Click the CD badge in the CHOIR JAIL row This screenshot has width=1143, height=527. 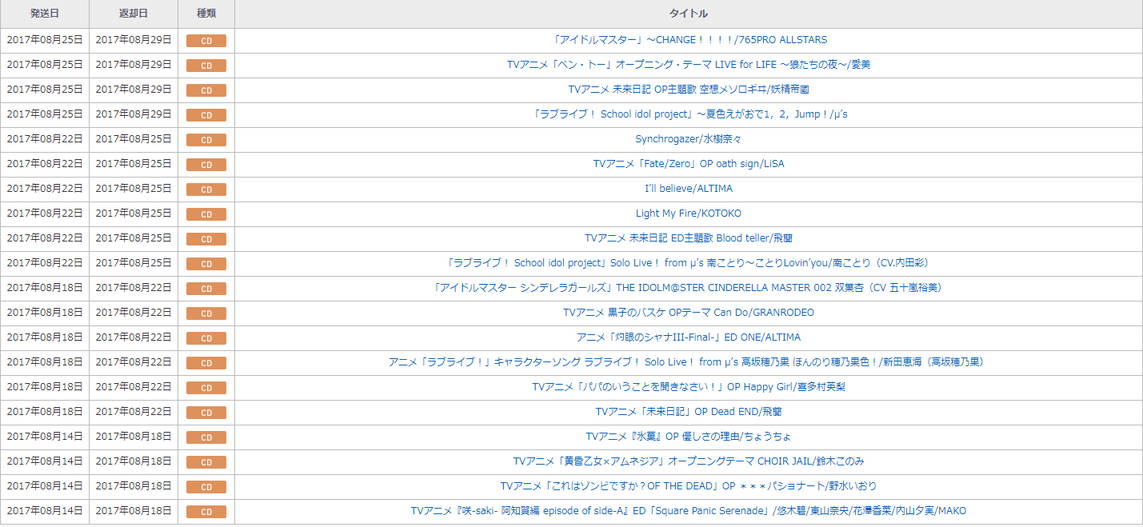pos(206,462)
